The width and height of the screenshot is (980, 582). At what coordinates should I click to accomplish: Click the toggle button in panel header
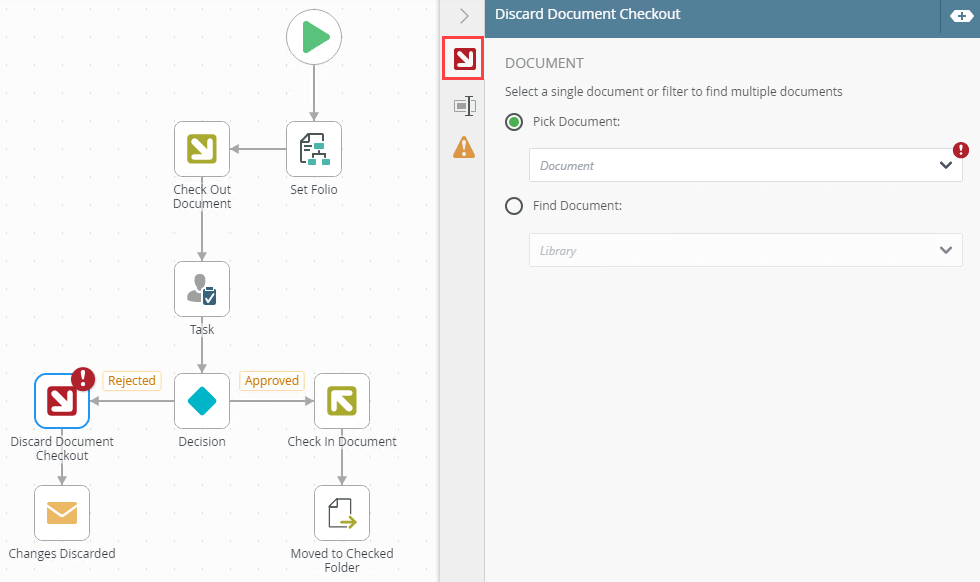pos(962,16)
